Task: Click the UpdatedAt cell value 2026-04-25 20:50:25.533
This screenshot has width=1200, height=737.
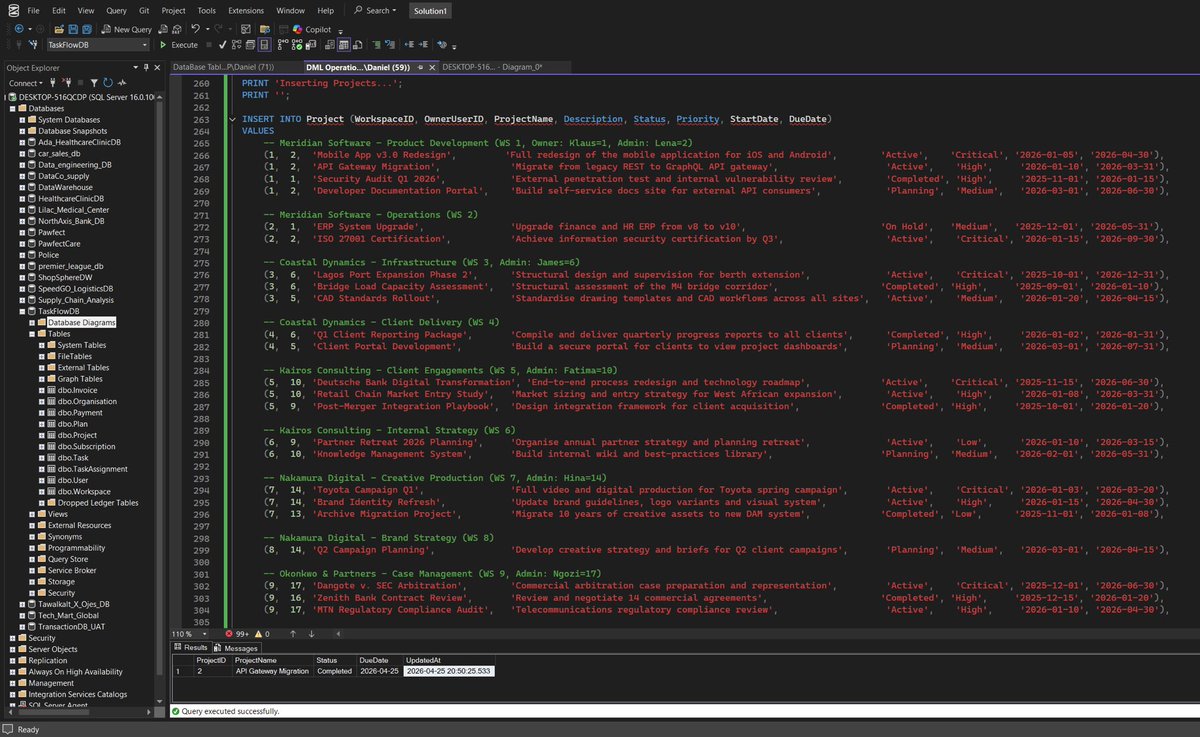Action: coord(448,672)
